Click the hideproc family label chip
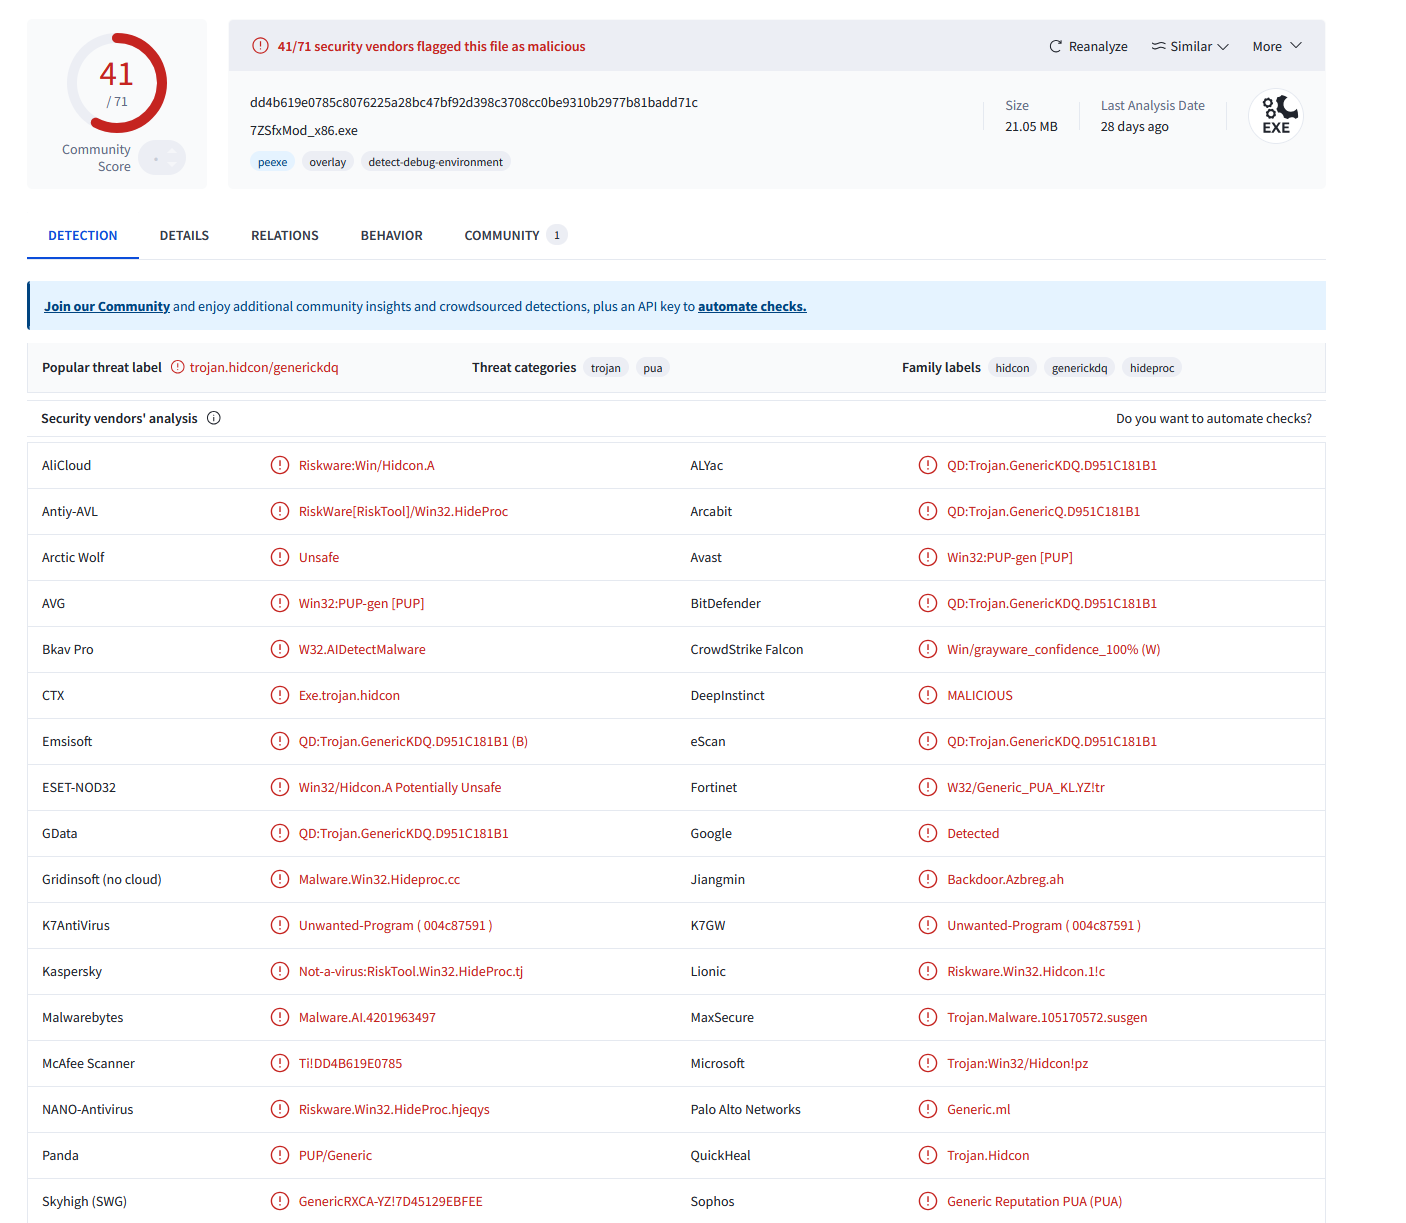1406x1223 pixels. coord(1152,368)
